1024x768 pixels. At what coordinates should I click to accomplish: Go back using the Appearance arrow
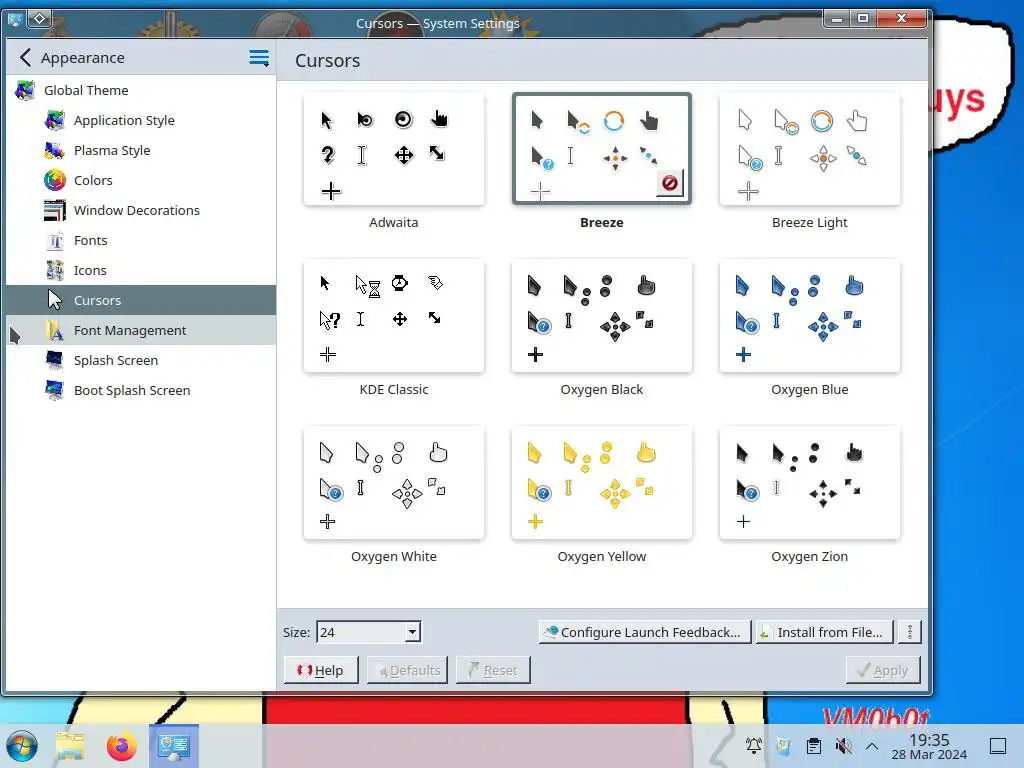tap(25, 57)
